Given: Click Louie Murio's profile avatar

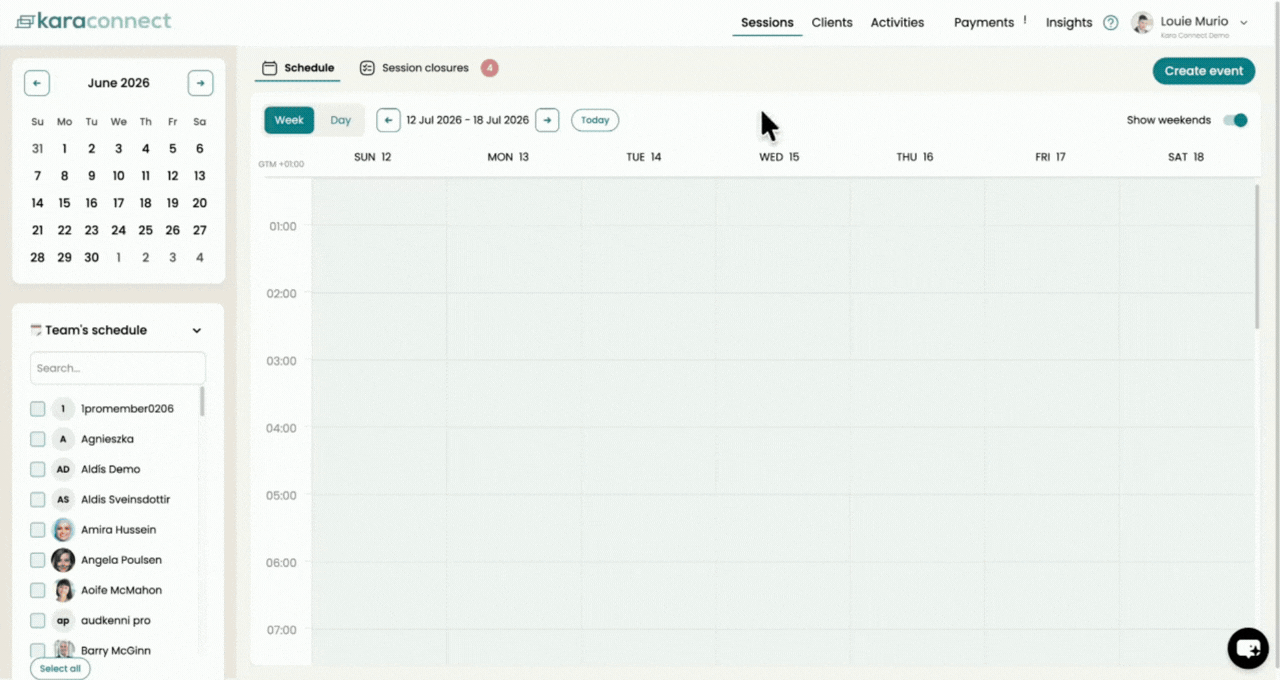Looking at the screenshot, I should [x=1142, y=23].
